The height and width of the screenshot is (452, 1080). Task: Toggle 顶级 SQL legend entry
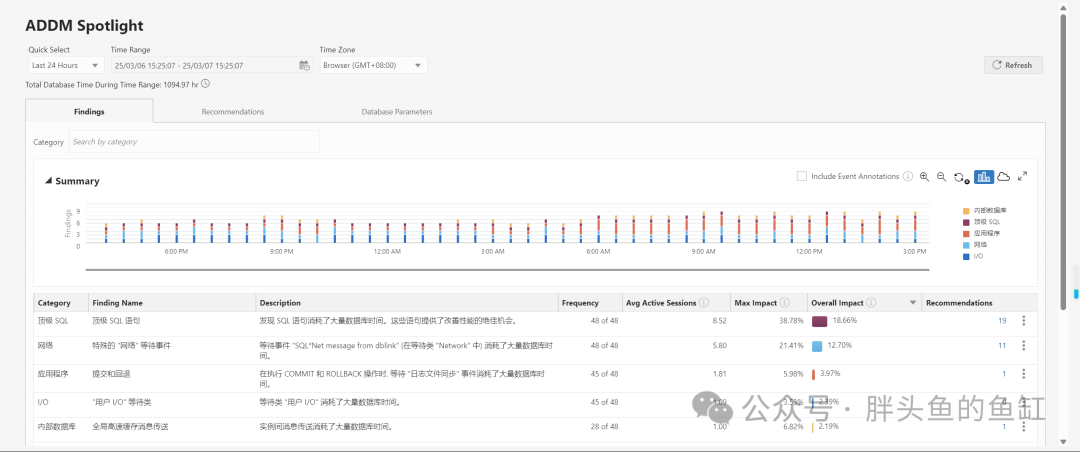[981, 221]
